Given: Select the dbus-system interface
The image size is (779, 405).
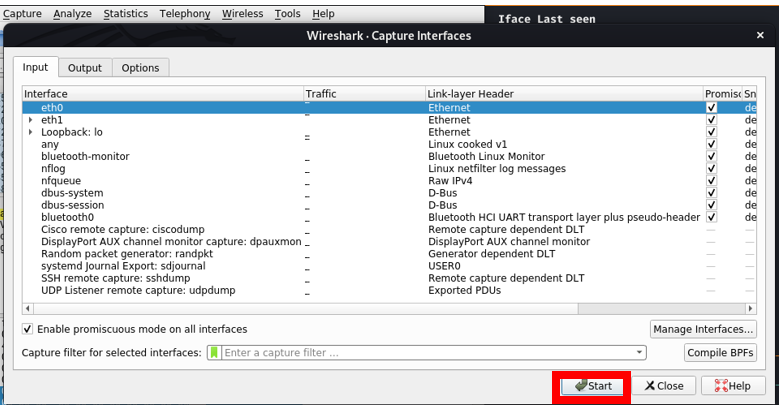Looking at the screenshot, I should tap(389, 193).
